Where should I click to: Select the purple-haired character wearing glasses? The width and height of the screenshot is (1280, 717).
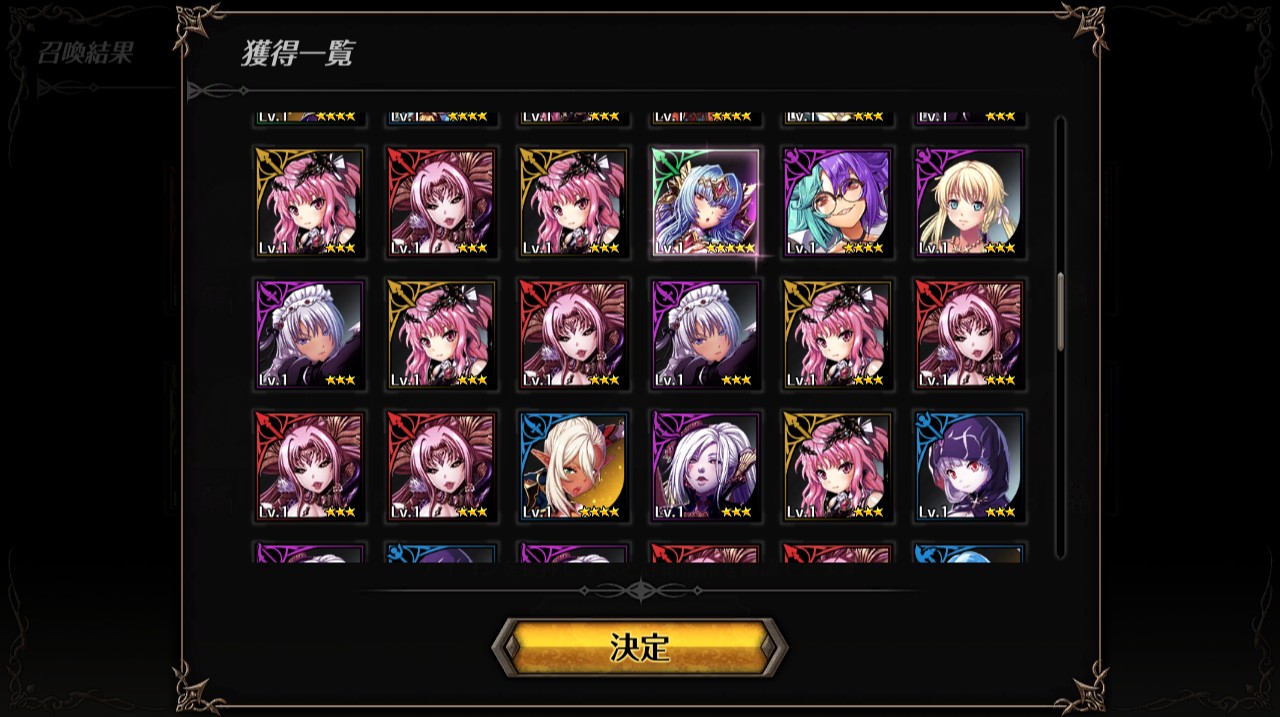point(838,203)
